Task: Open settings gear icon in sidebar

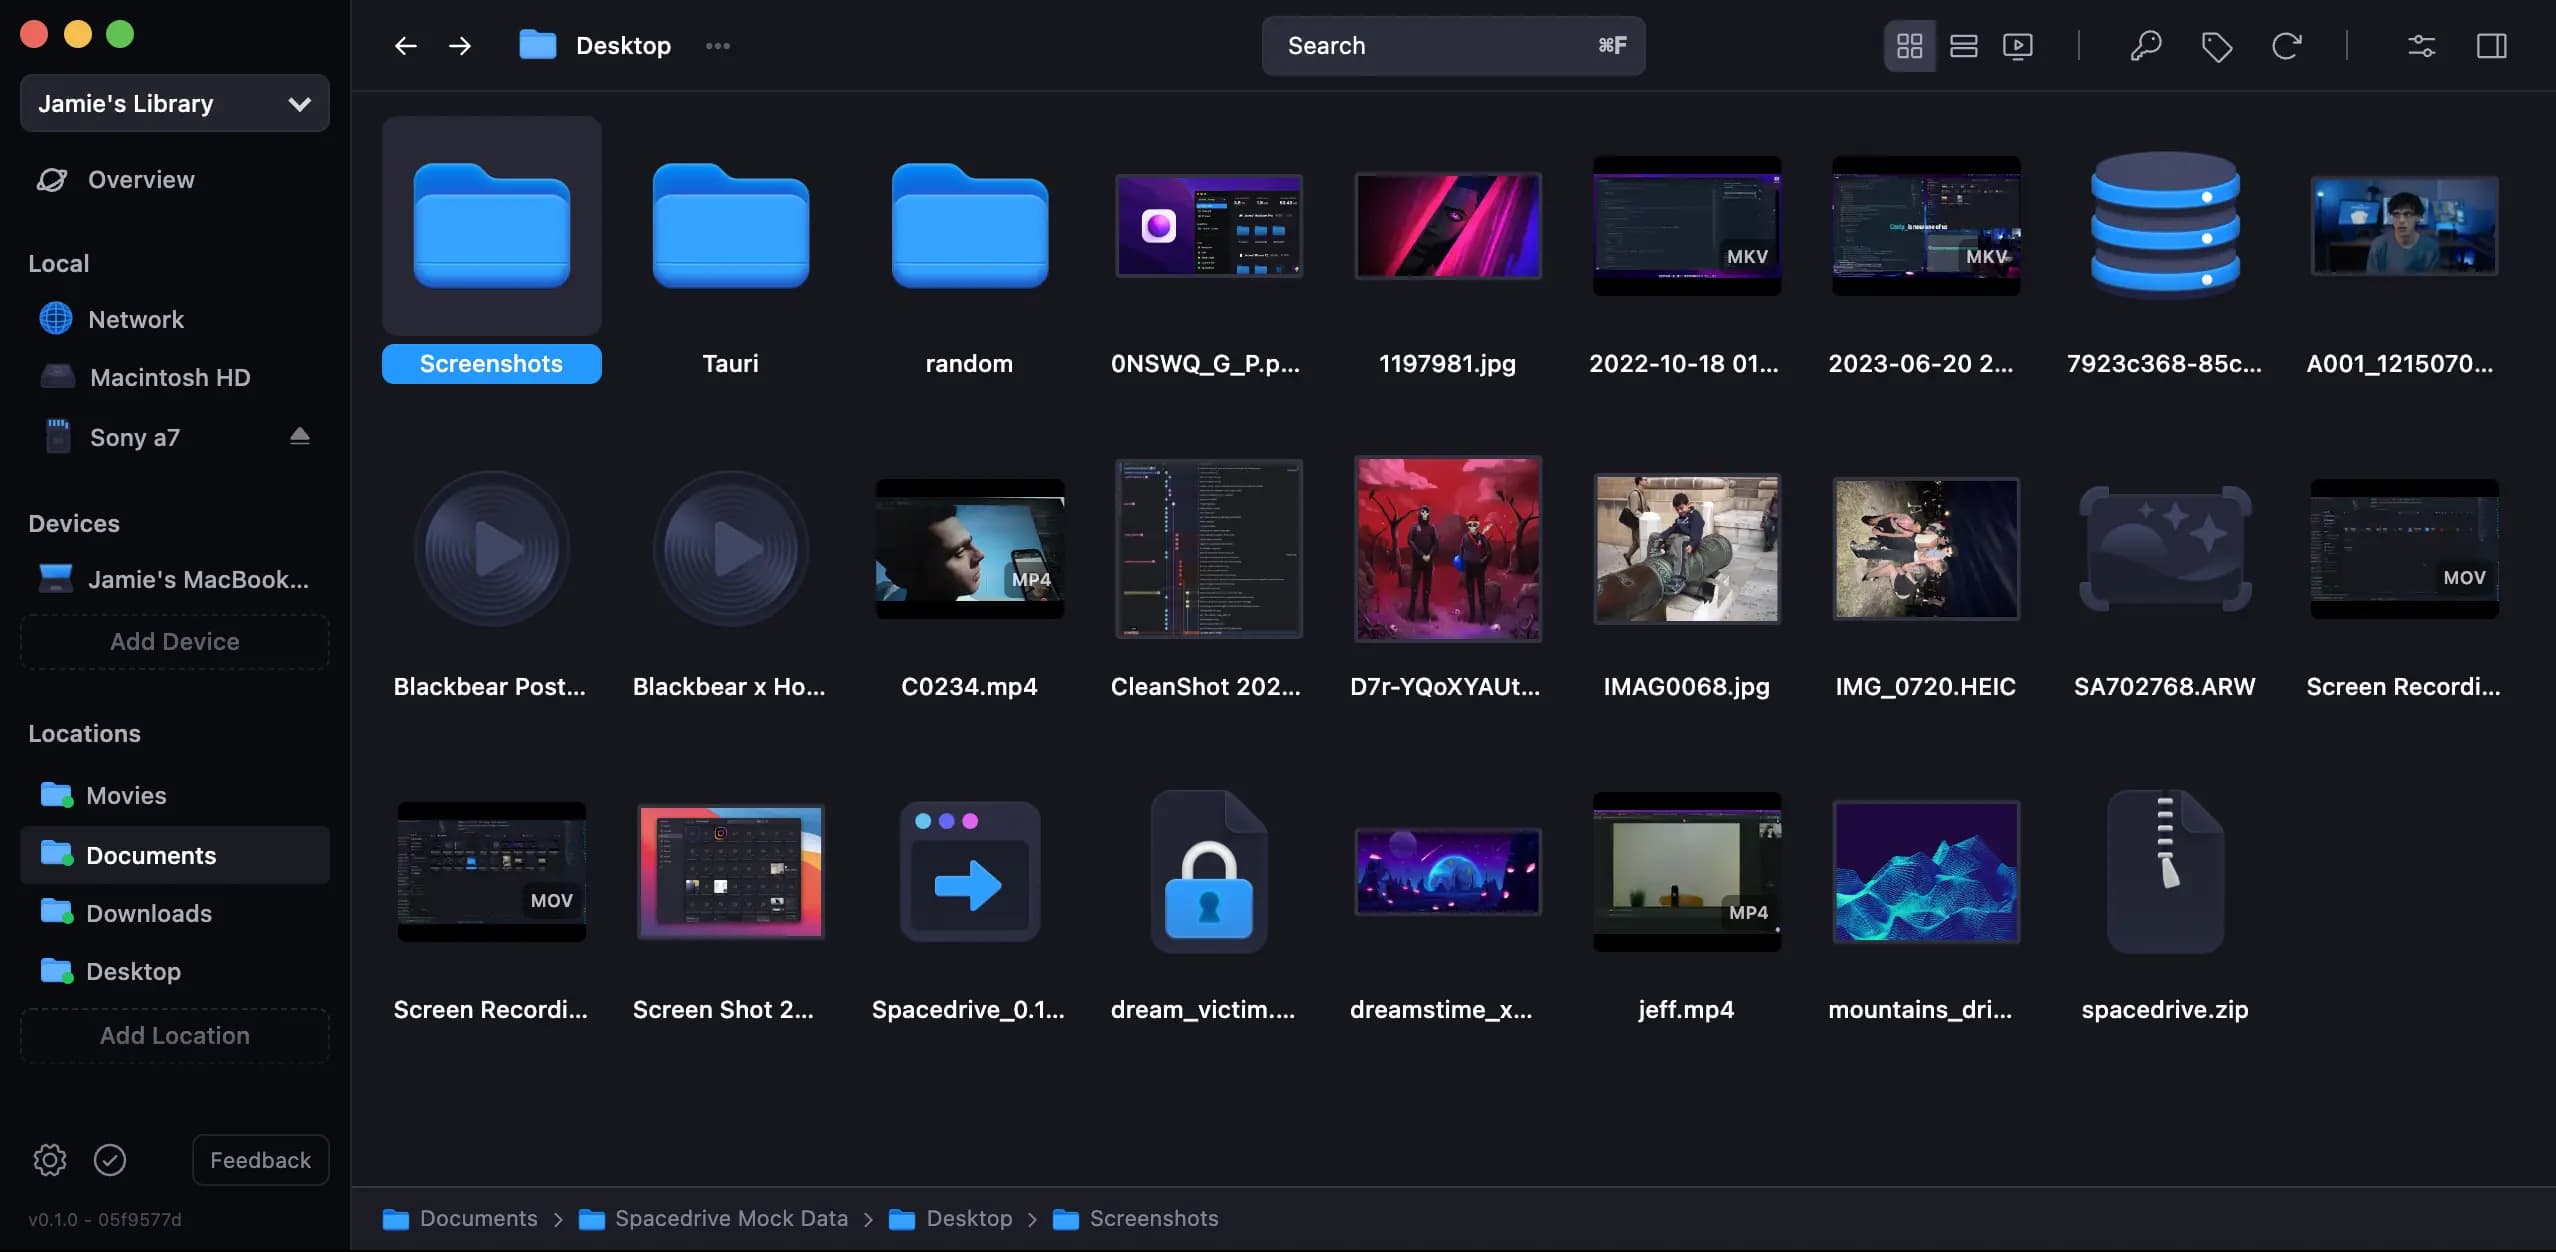Action: tap(50, 1160)
